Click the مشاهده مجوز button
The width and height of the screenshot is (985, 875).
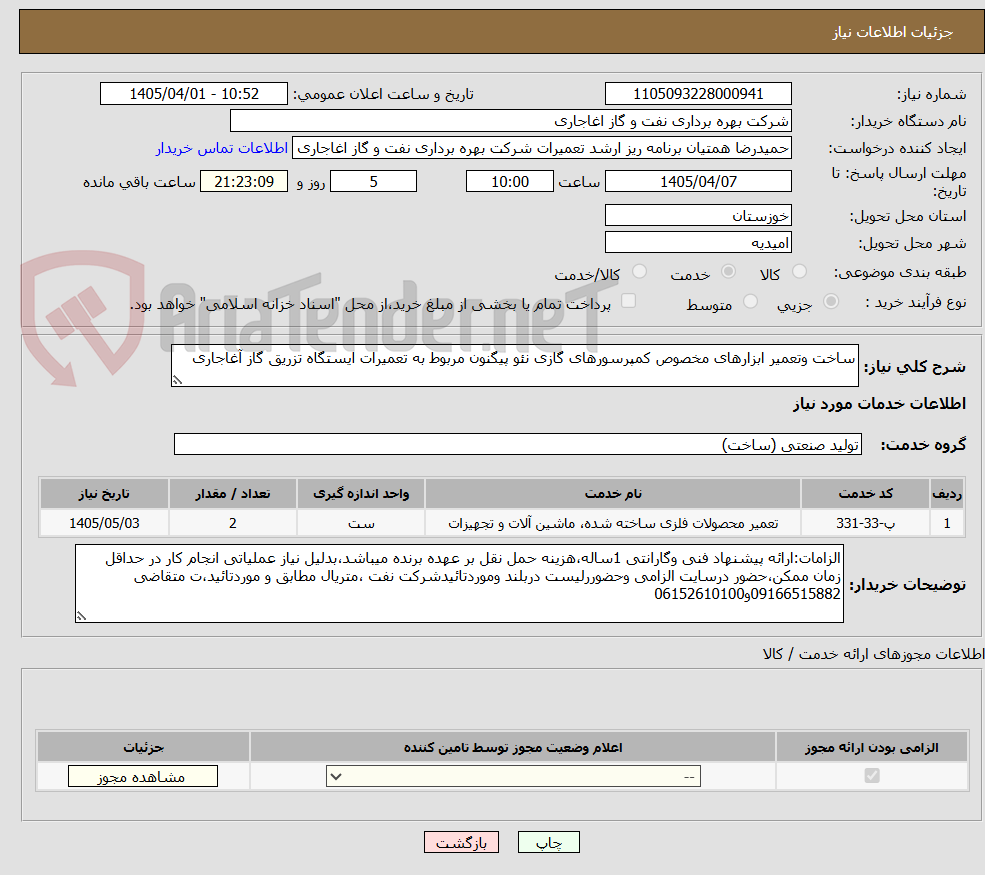click(143, 776)
